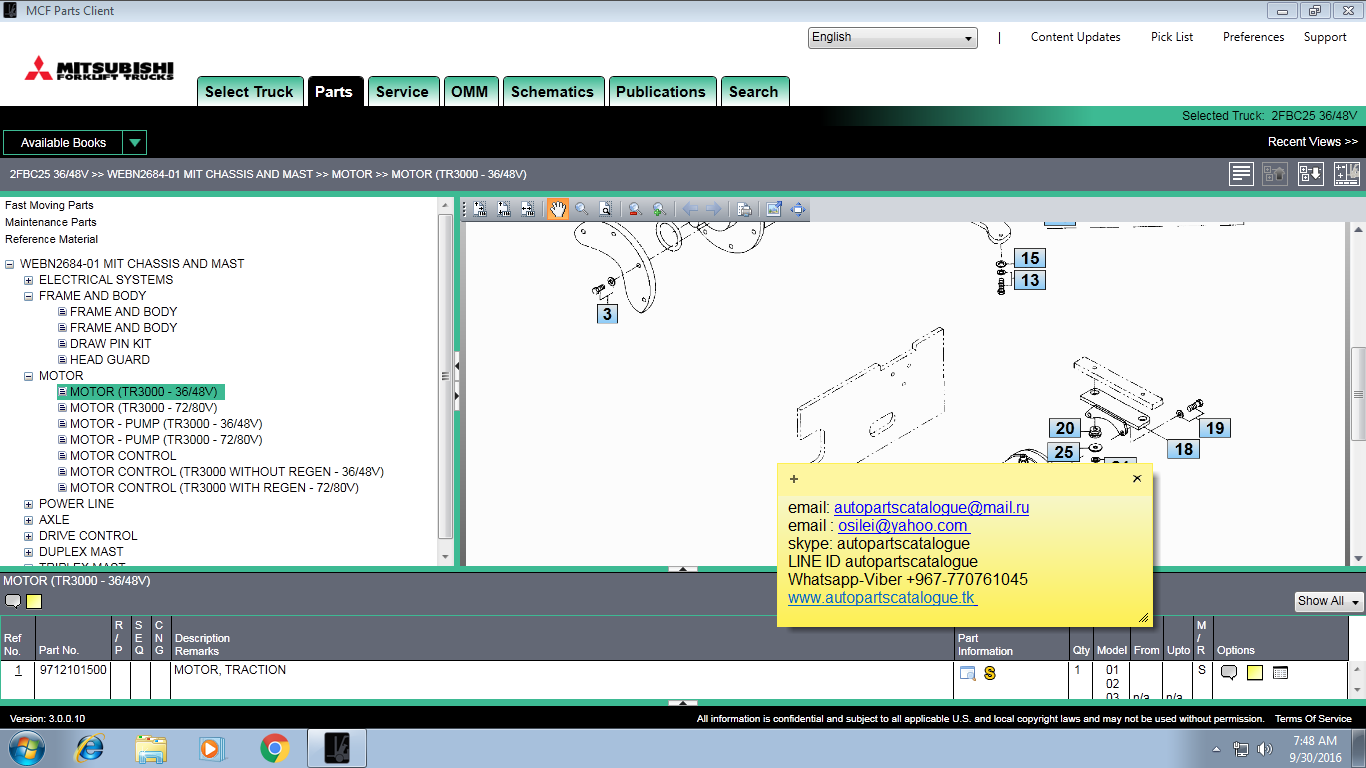Image resolution: width=1366 pixels, height=768 pixels.
Task: Open the Publications tab
Action: pos(661,91)
